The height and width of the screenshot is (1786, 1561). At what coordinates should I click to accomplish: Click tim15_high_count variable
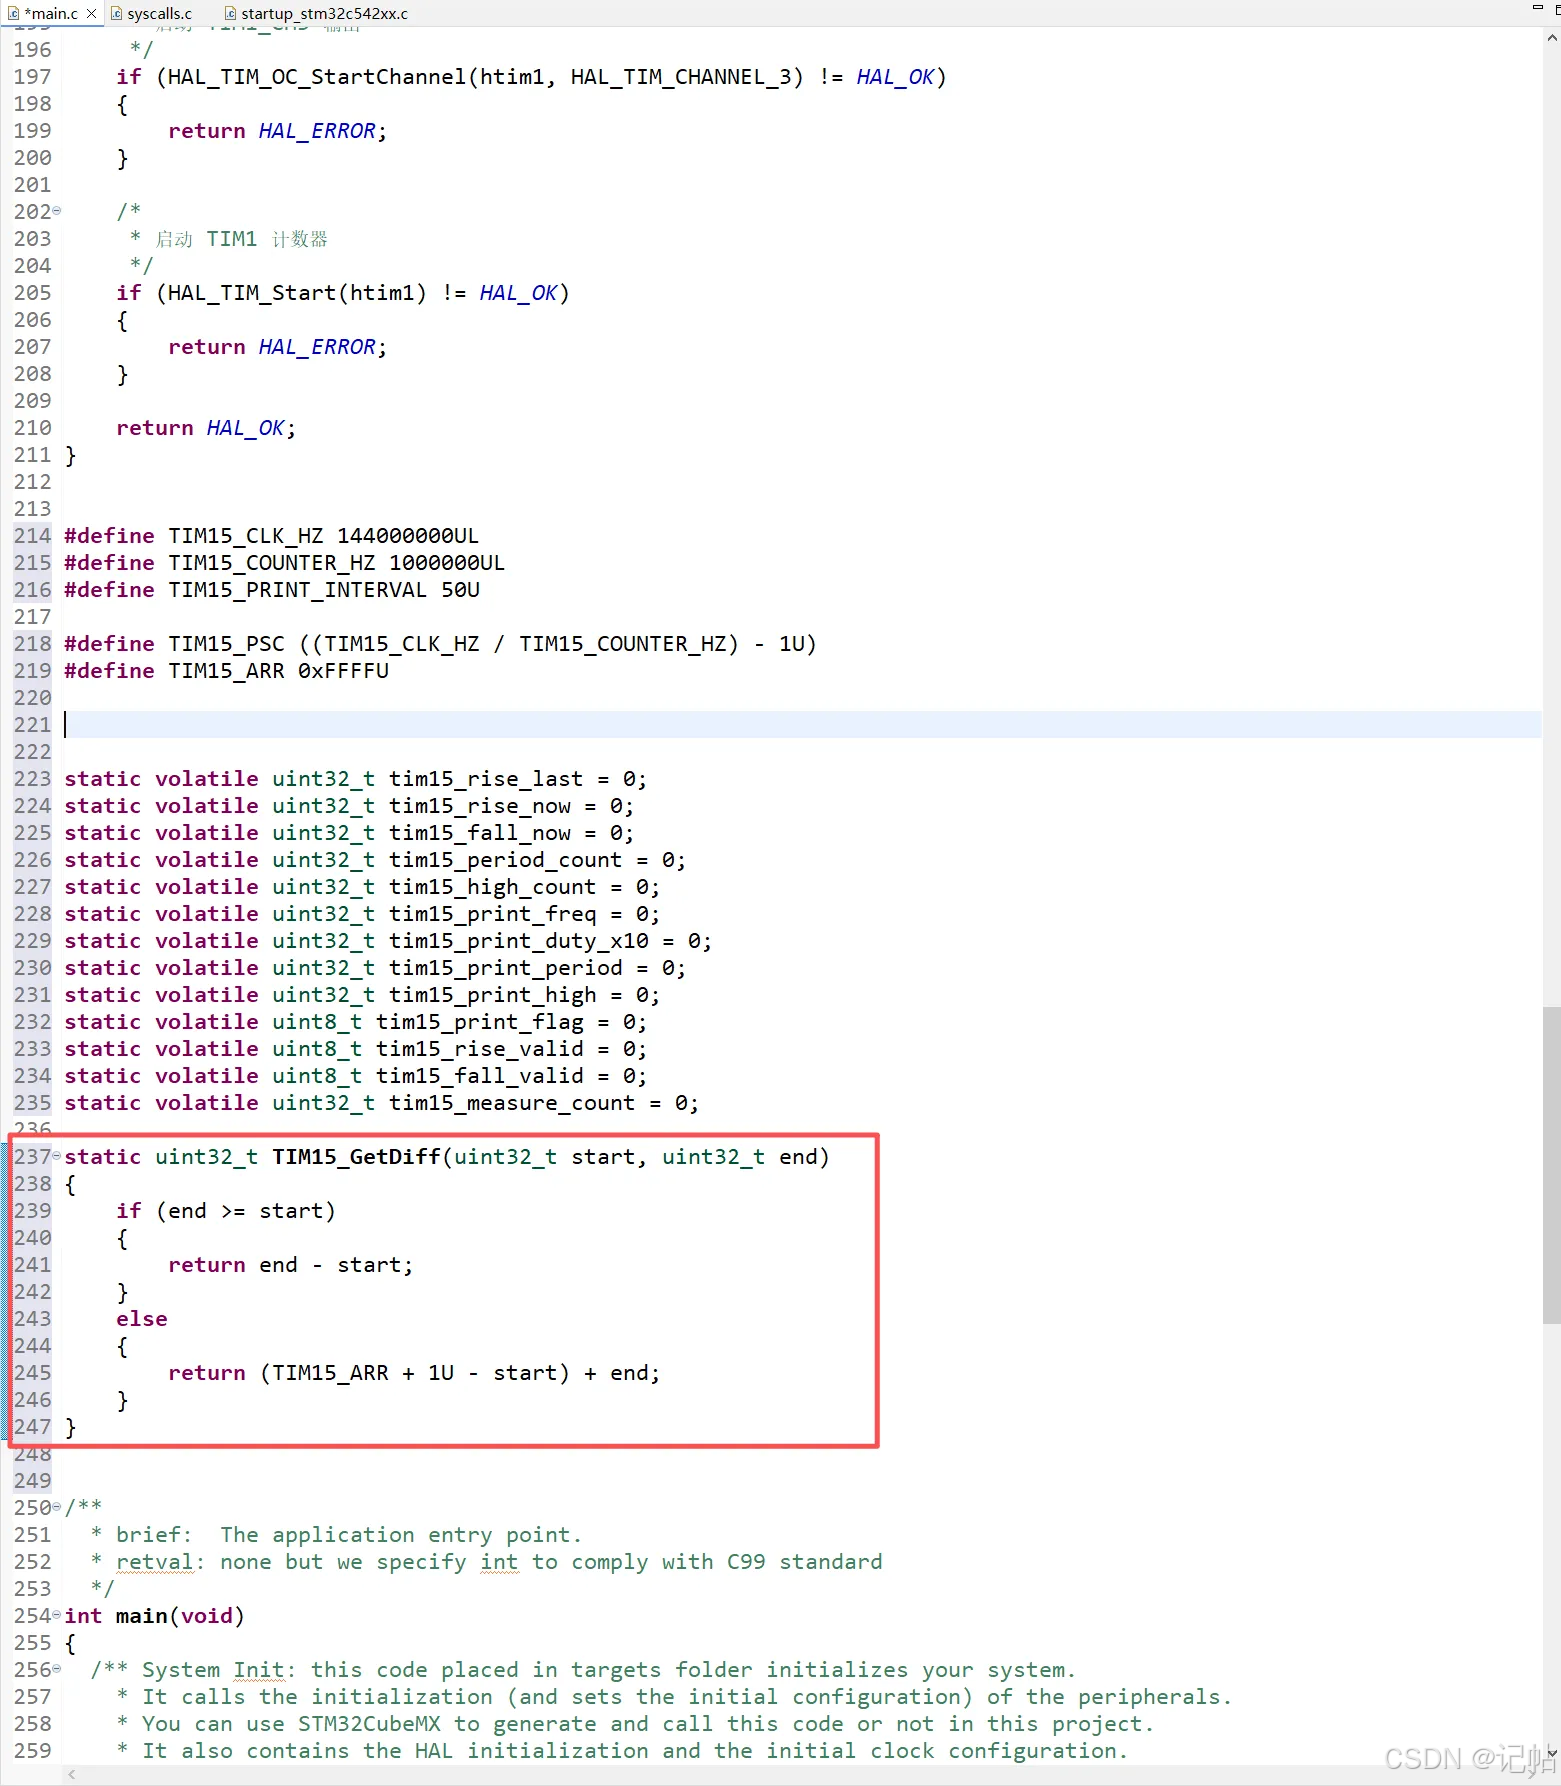point(492,887)
